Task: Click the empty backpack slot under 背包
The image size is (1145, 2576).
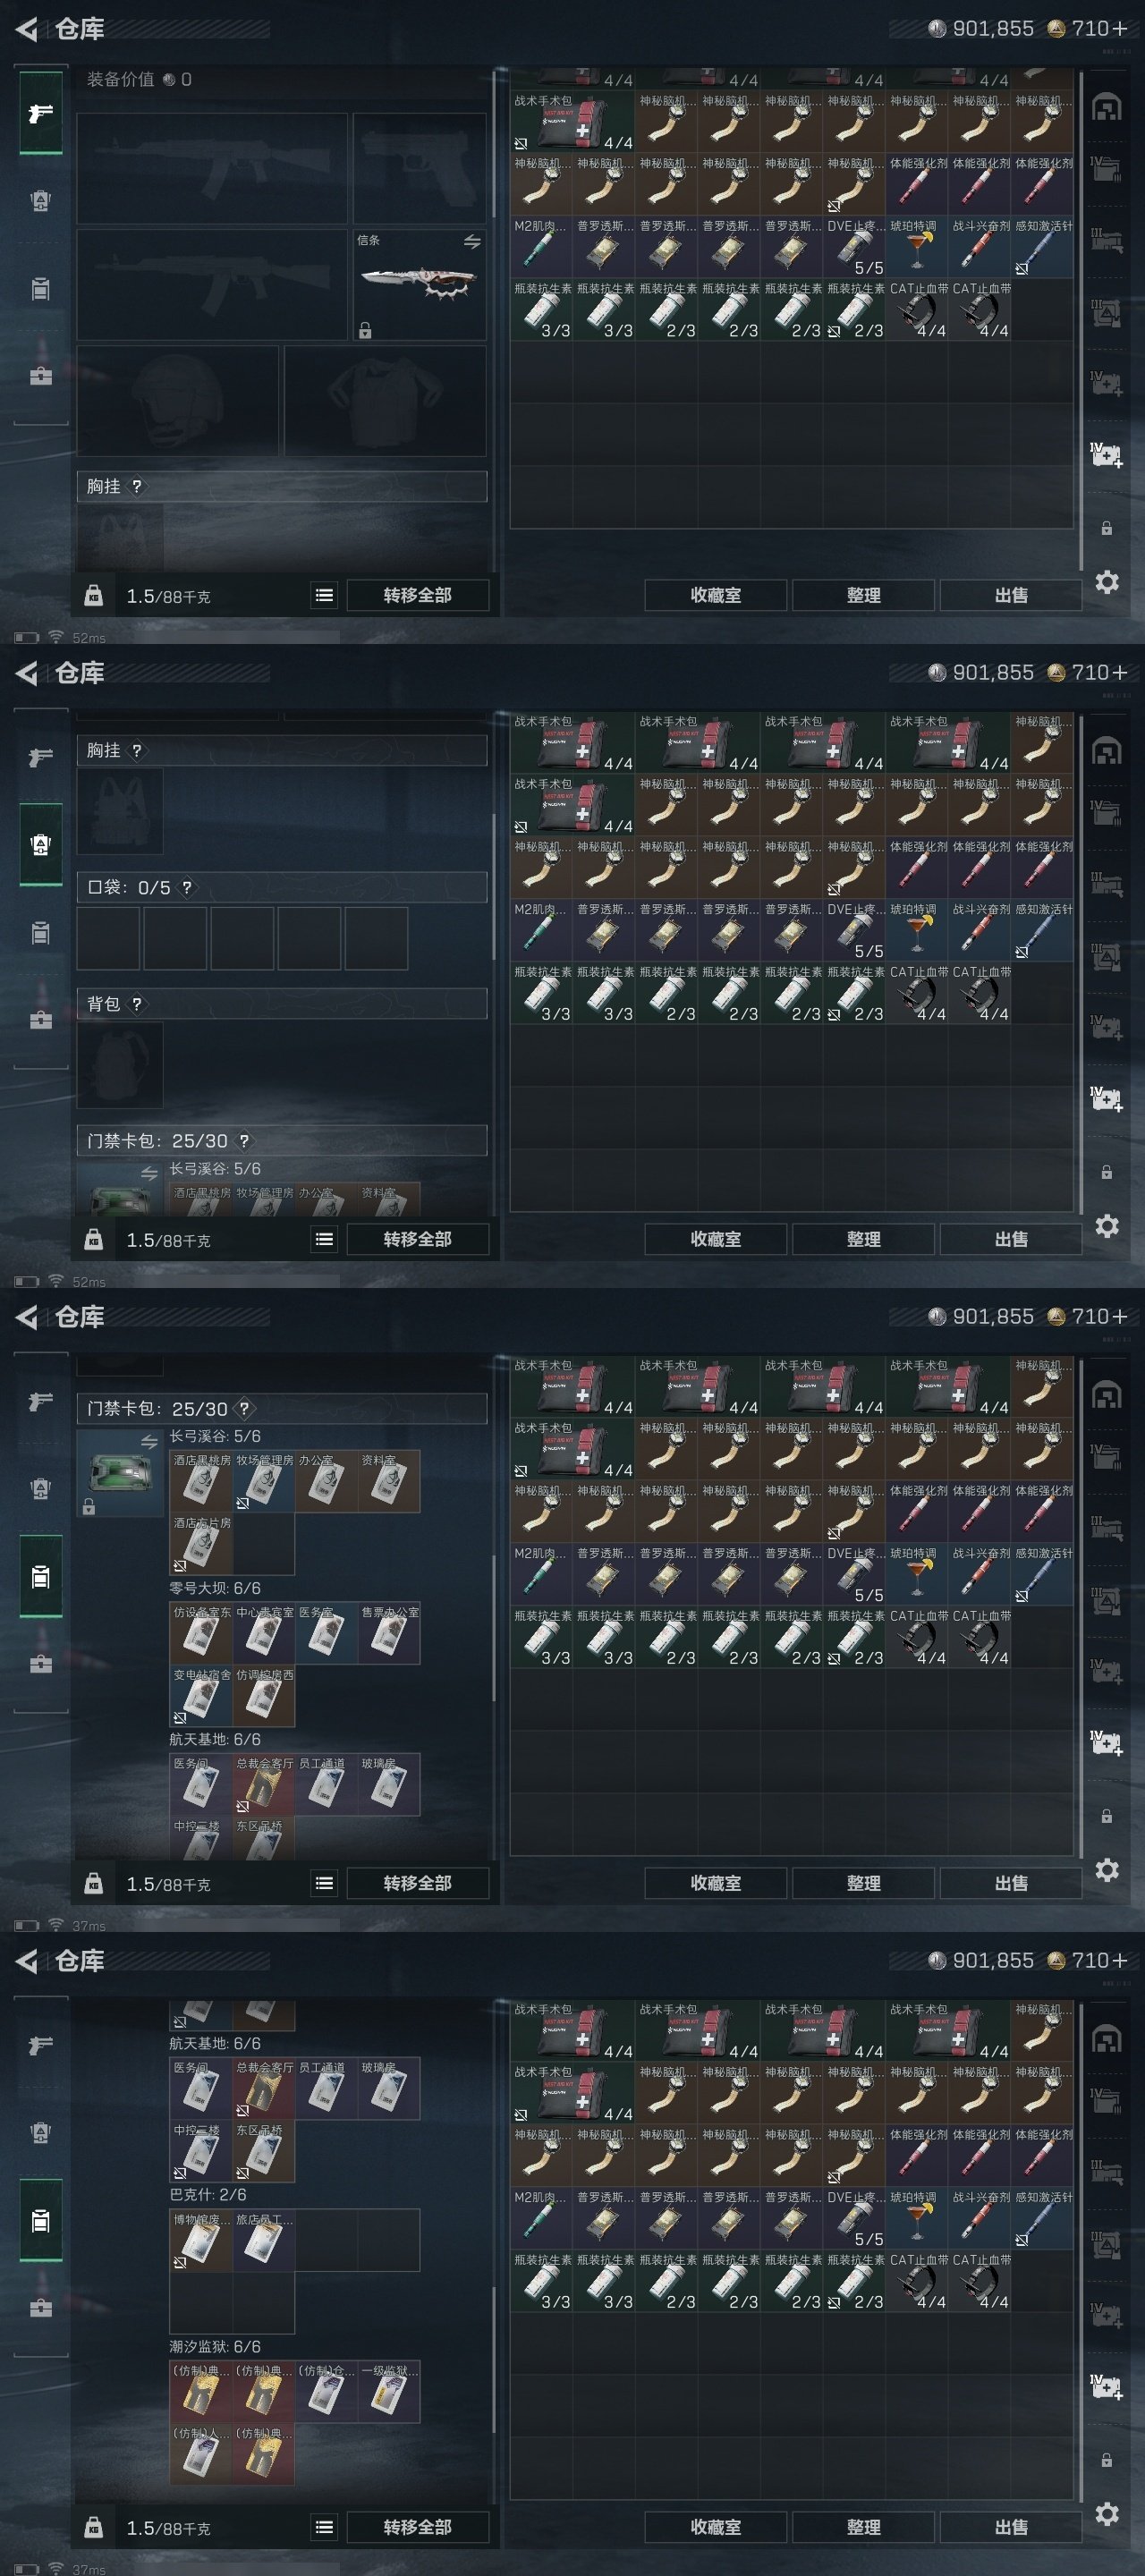Action: [x=120, y=1064]
